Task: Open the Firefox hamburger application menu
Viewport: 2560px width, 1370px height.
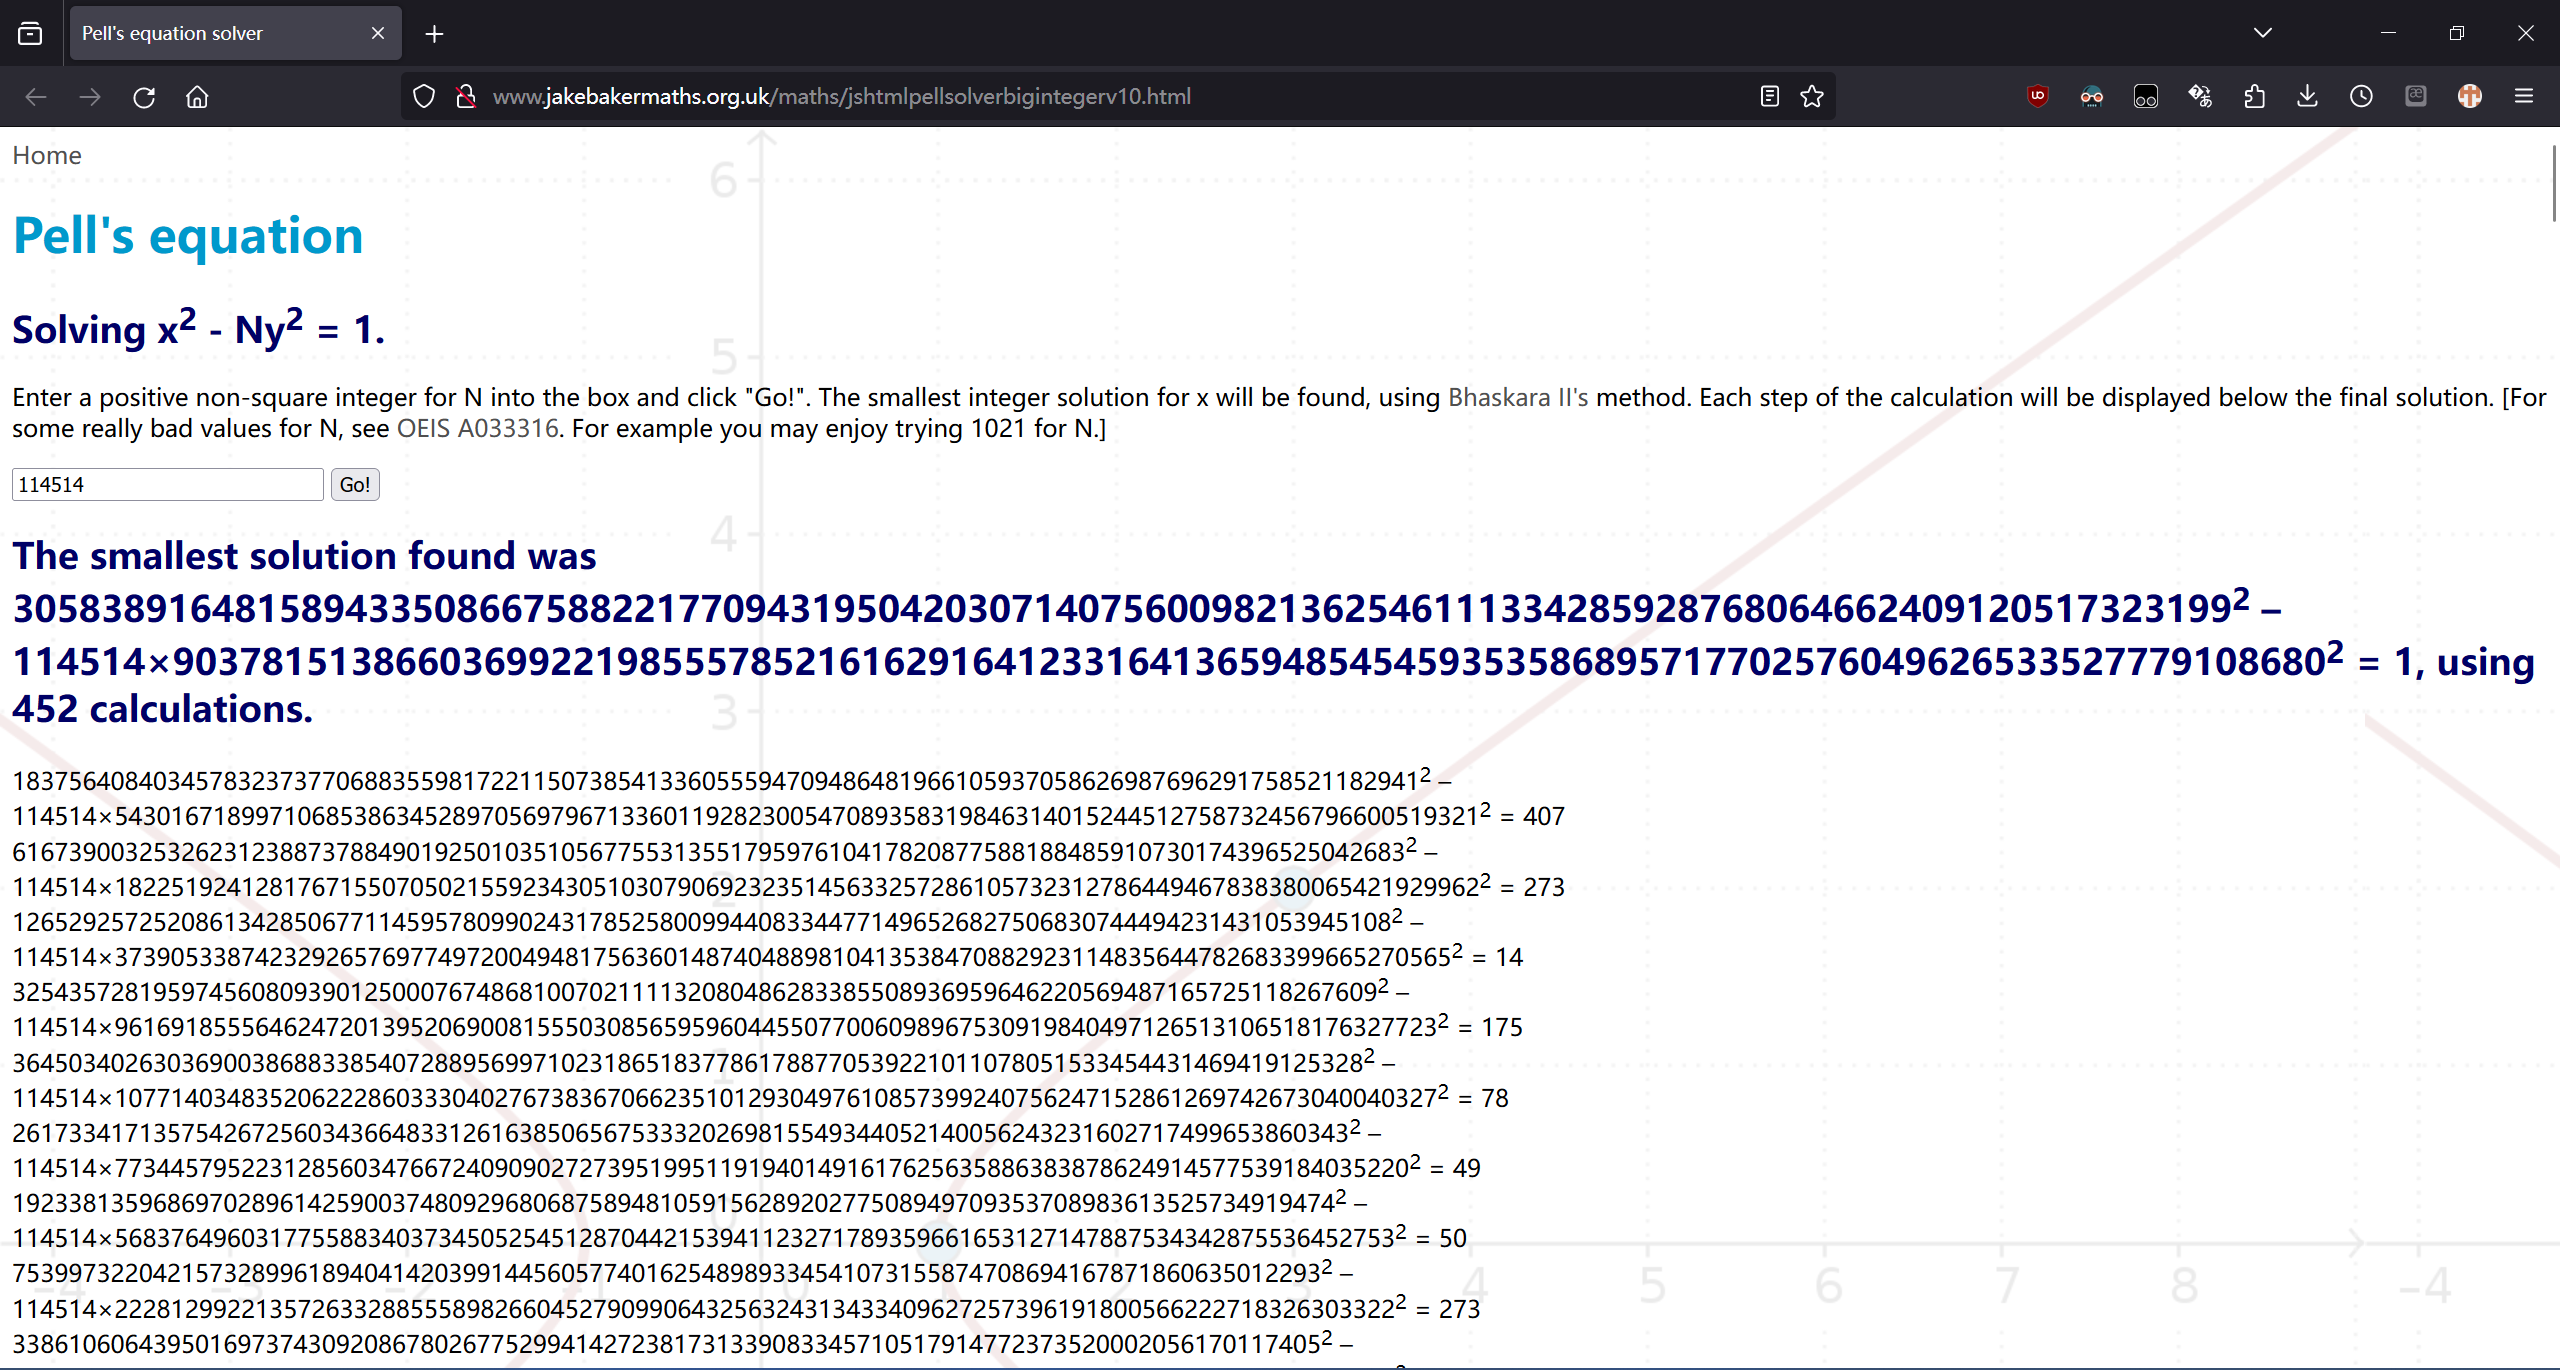Action: pos(2523,97)
